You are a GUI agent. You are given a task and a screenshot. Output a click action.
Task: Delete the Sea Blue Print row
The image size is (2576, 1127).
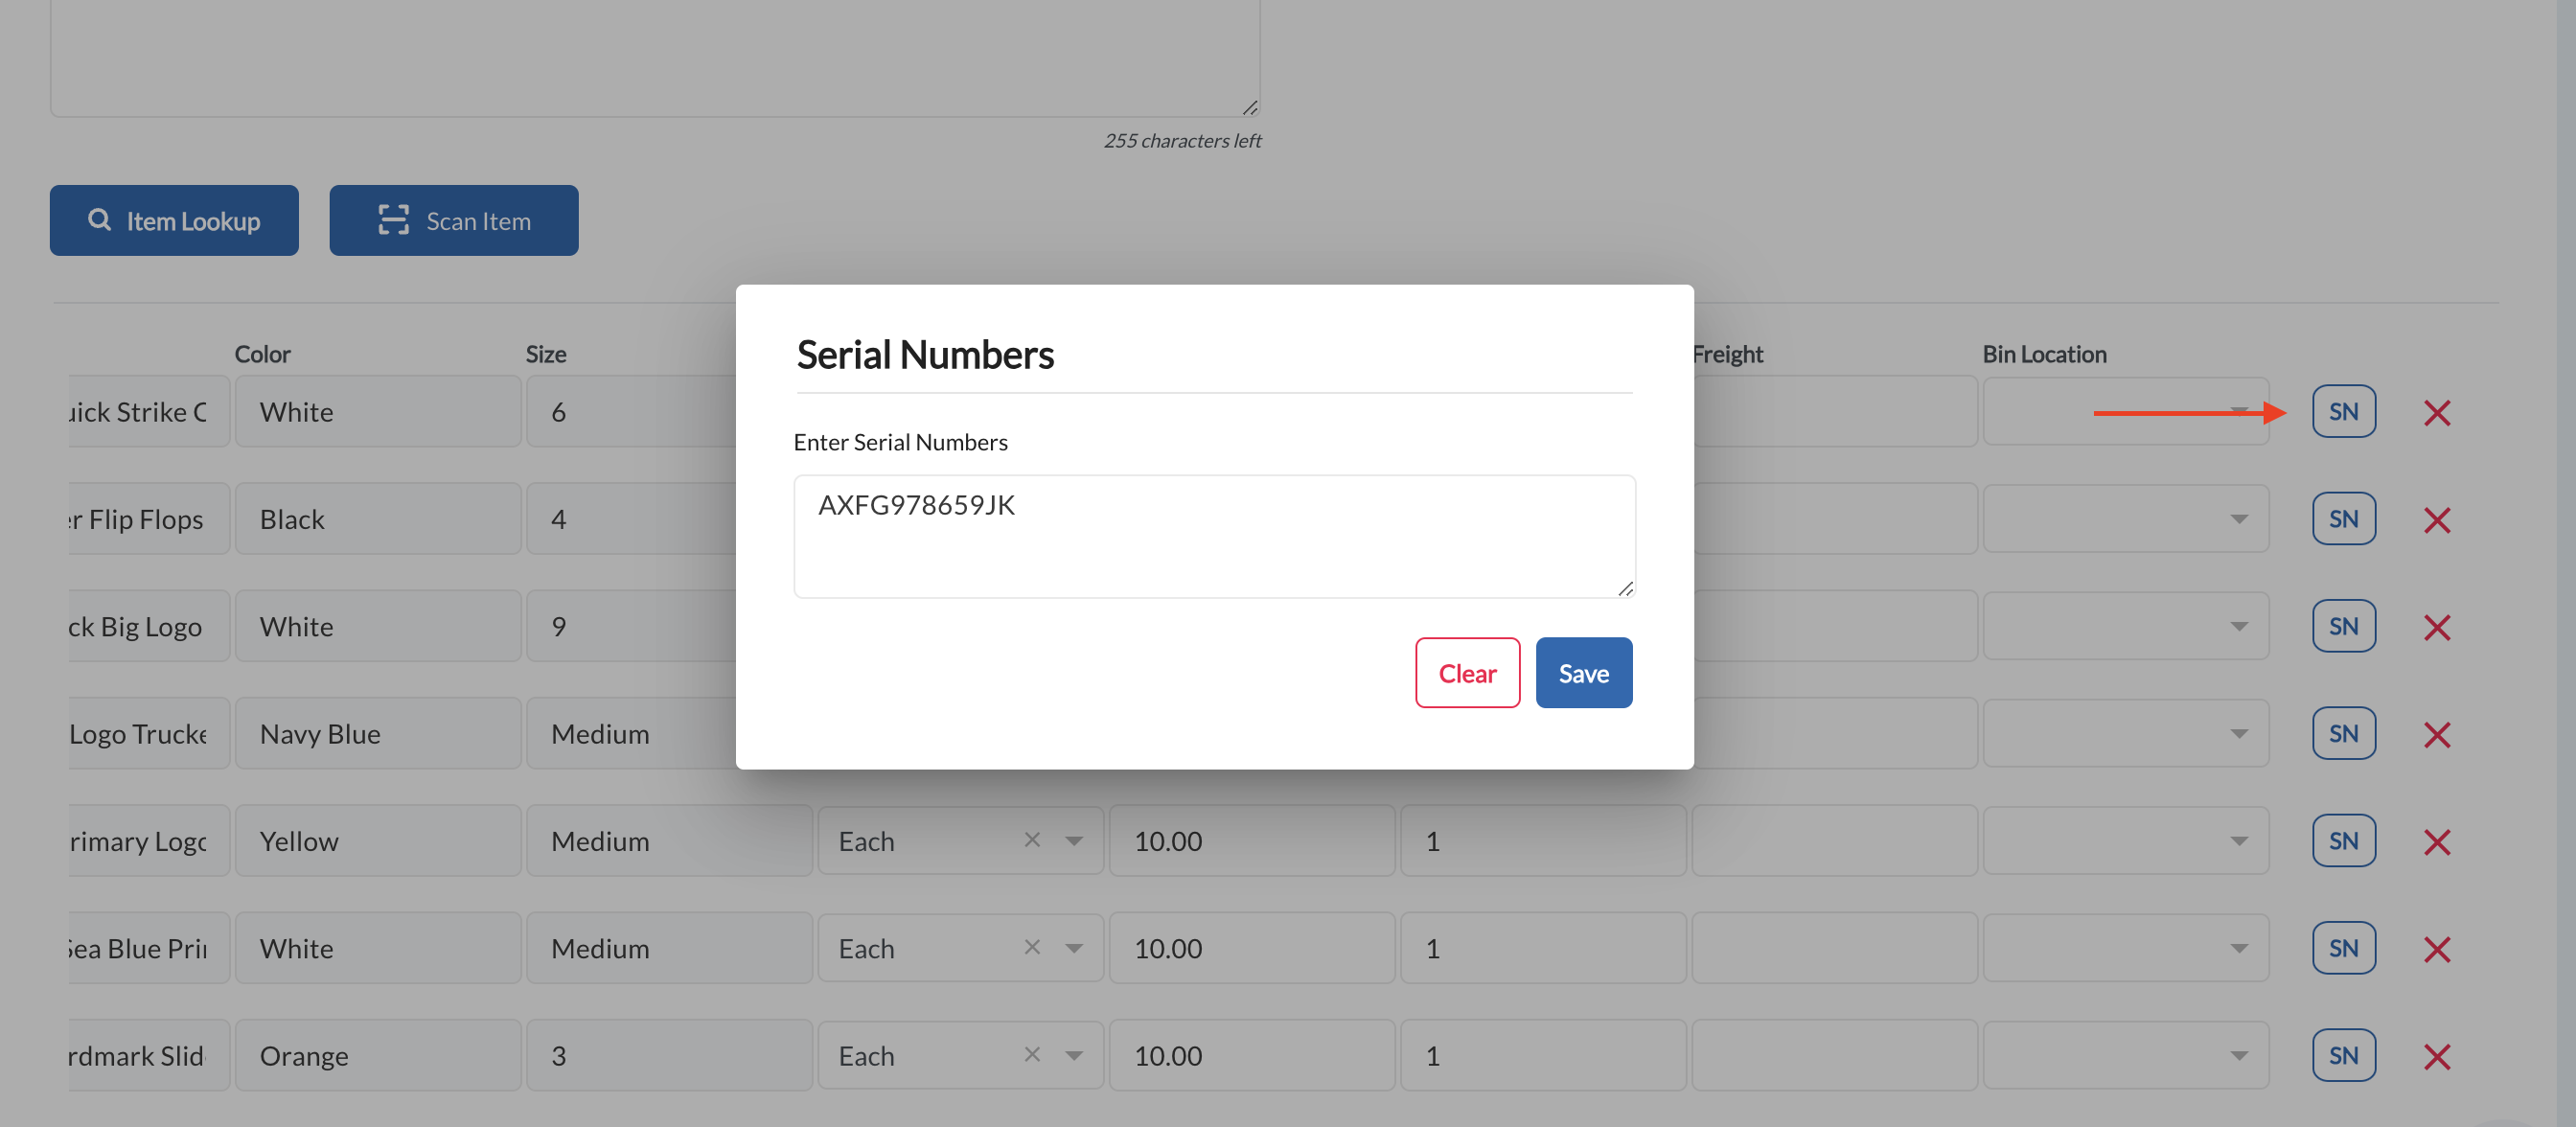point(2436,949)
